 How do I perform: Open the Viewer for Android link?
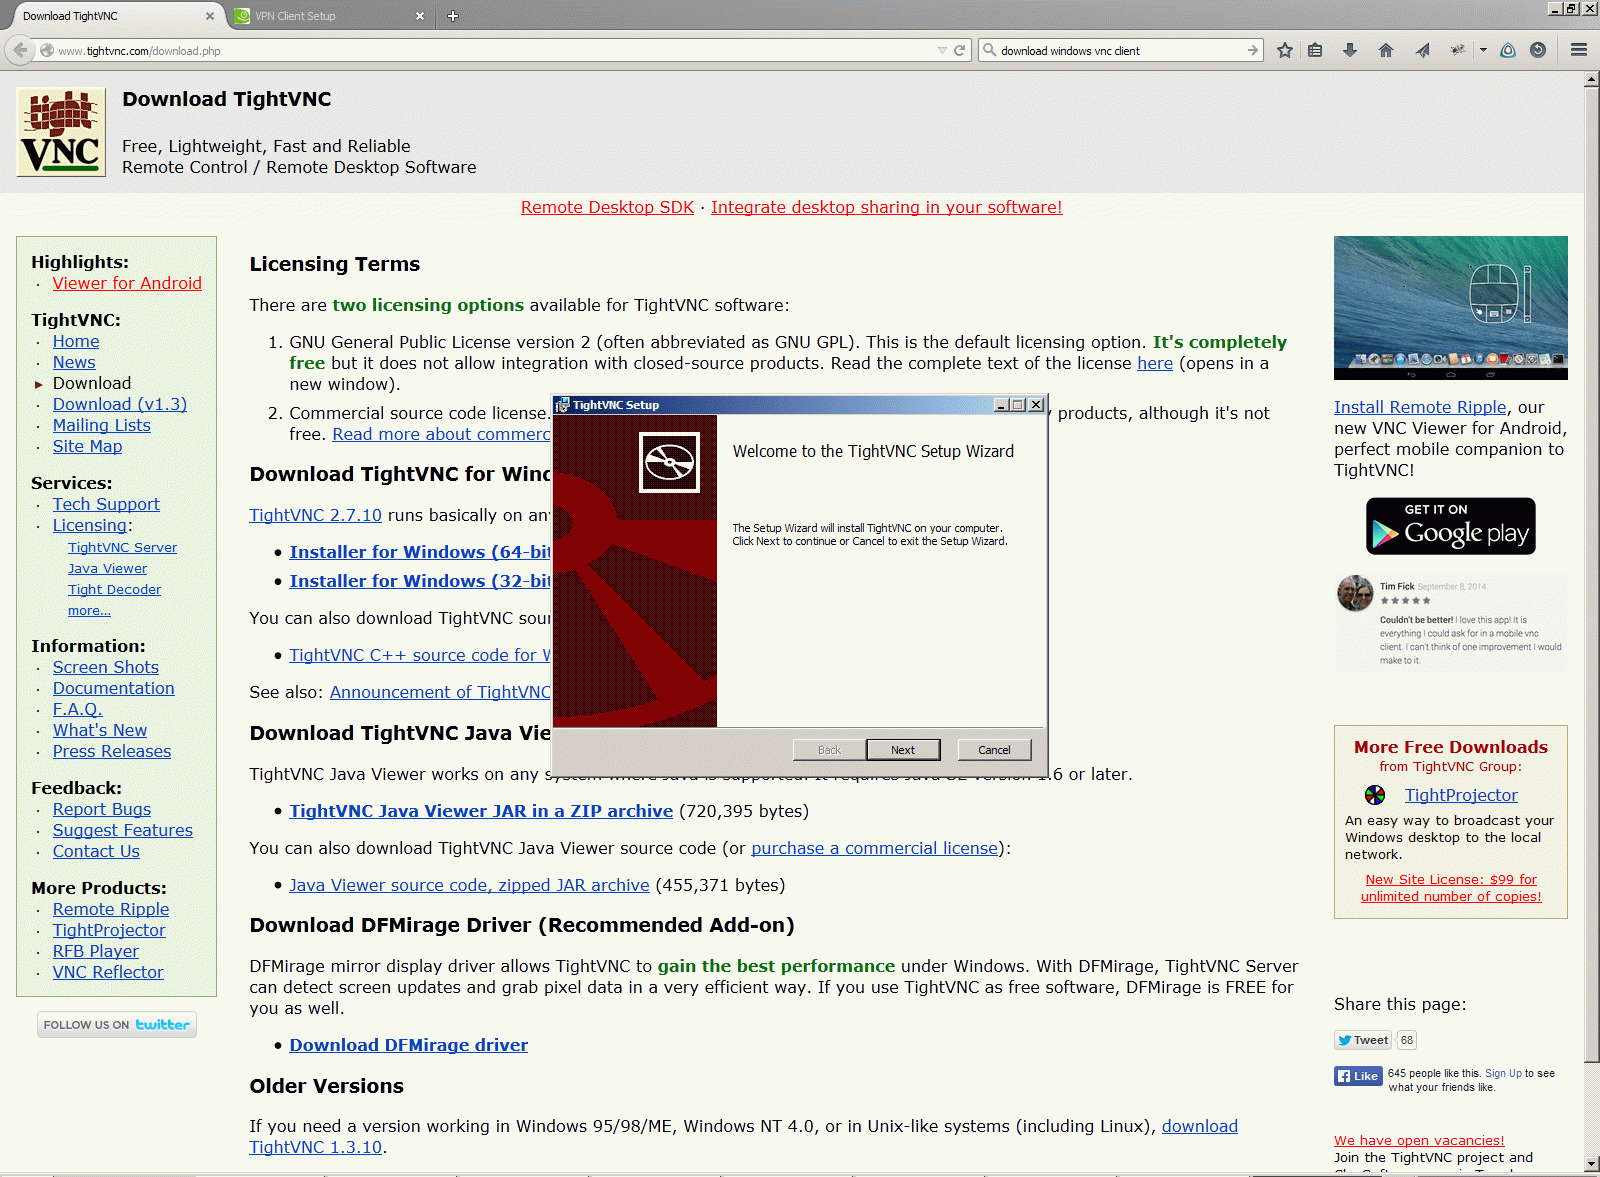point(127,284)
